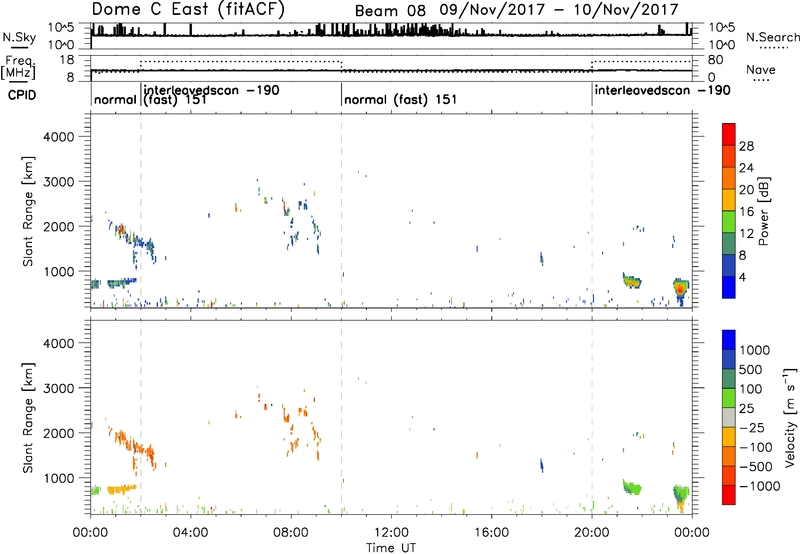
Task: Click the 'Nave' legend label
Action: [761, 70]
